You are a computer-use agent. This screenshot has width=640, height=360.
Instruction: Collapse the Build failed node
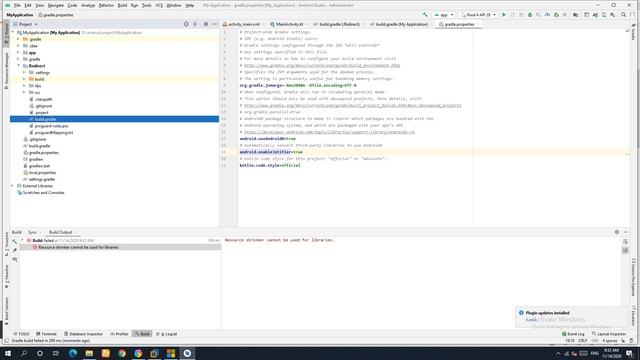click(22, 240)
